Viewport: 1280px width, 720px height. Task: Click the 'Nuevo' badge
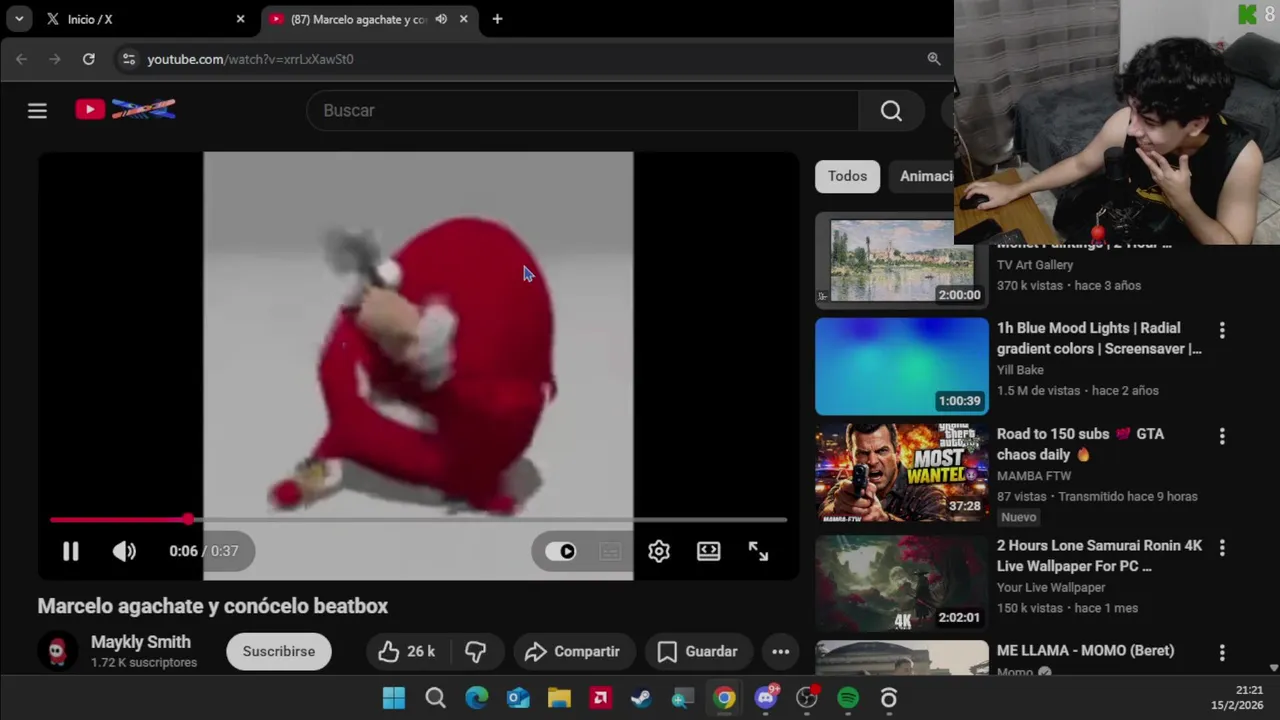click(1019, 517)
